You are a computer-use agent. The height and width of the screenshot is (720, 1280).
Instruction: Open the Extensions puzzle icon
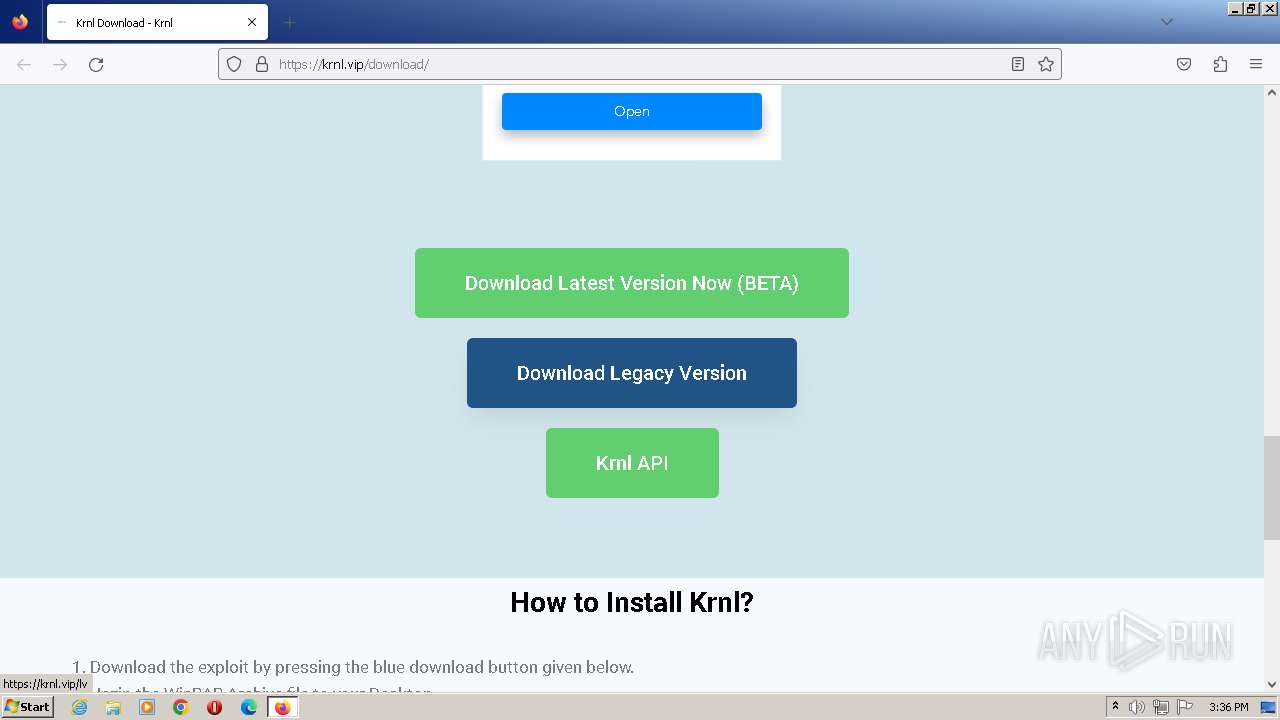(x=1220, y=64)
